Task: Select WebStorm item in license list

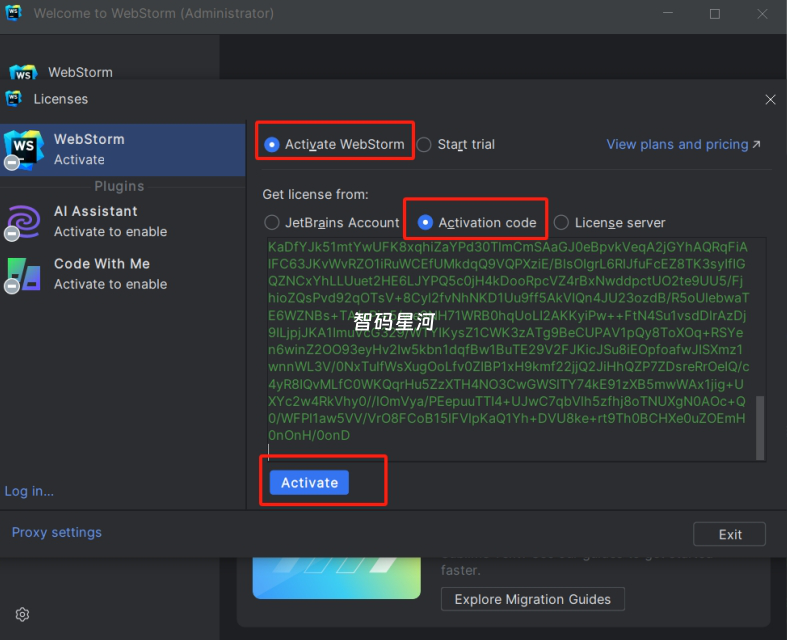Action: point(122,150)
